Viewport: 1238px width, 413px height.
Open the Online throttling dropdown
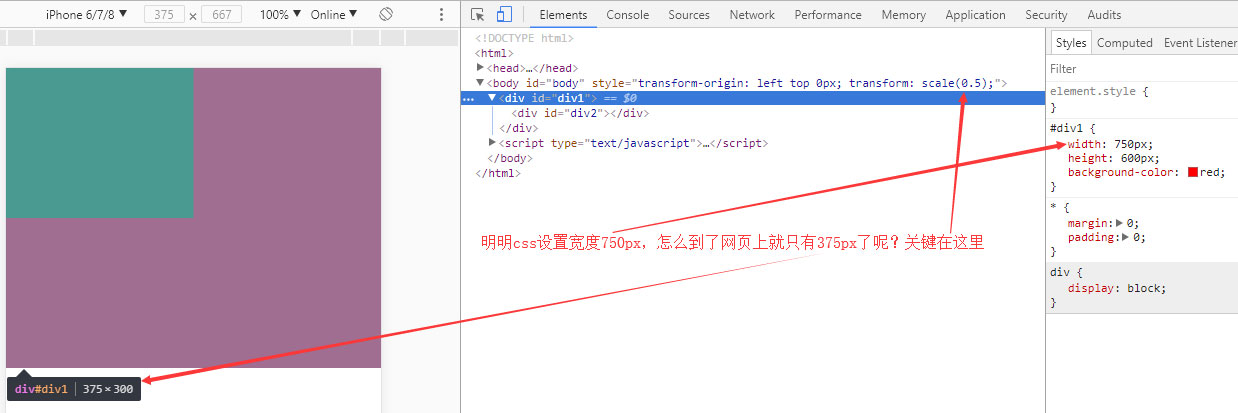[334, 15]
